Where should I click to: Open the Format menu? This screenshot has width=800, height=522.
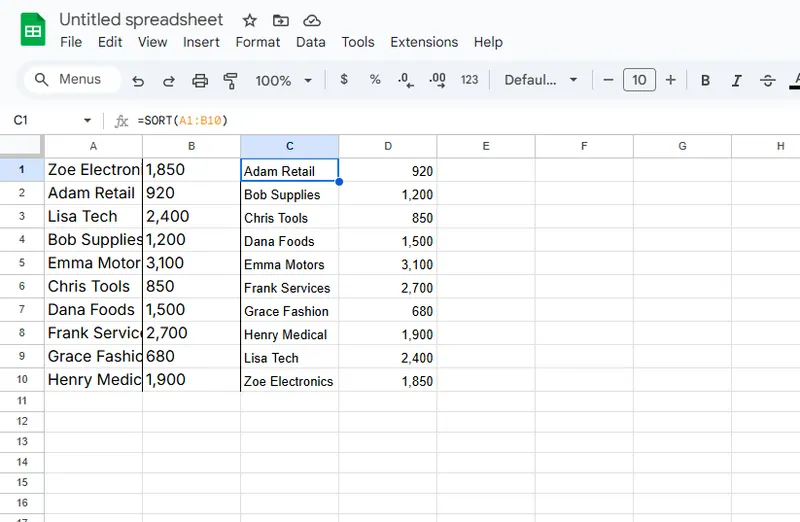tap(257, 42)
